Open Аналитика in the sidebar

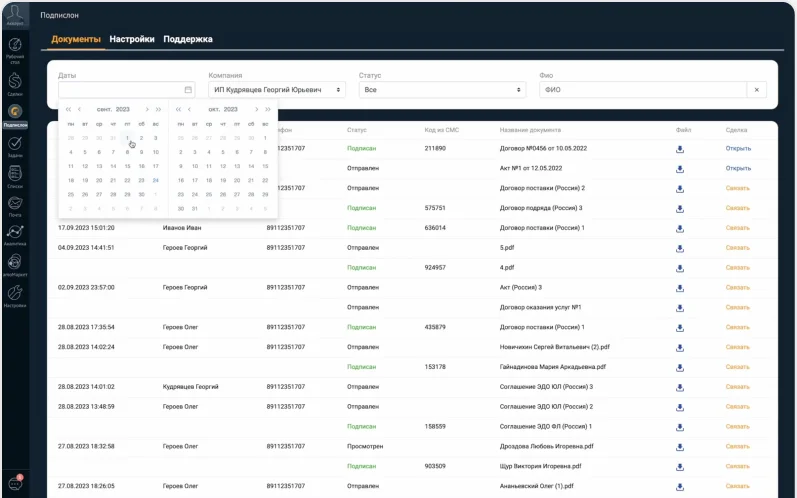tap(15, 235)
